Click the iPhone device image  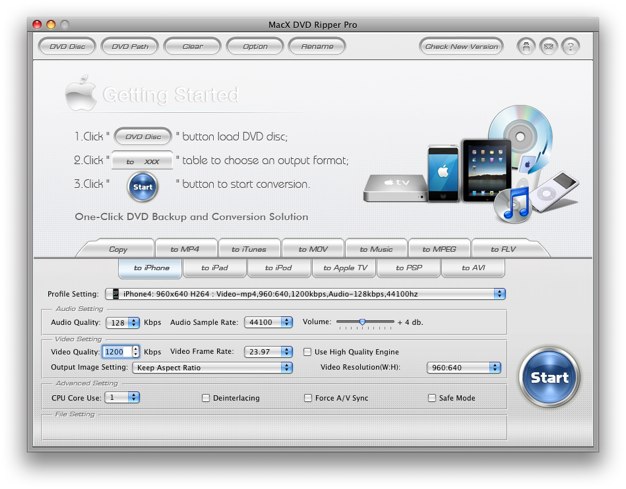[443, 173]
